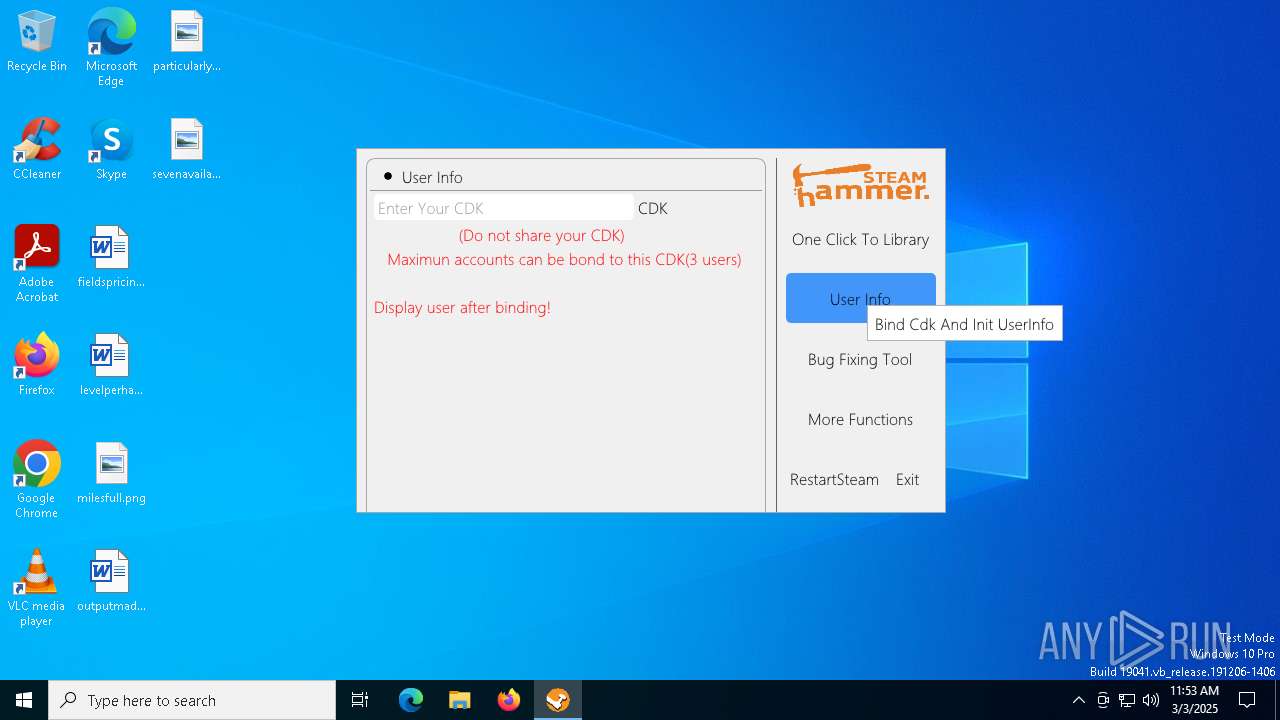Screen dimensions: 1280x720
Task: Show hidden system tray icons
Action: click(x=1078, y=700)
